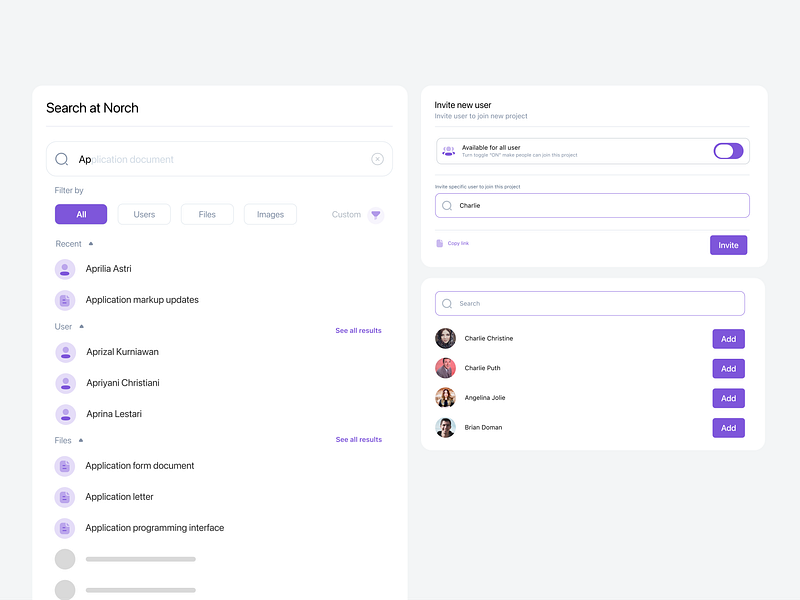
Task: Click the file icon beside Application form document
Action: (x=65, y=465)
